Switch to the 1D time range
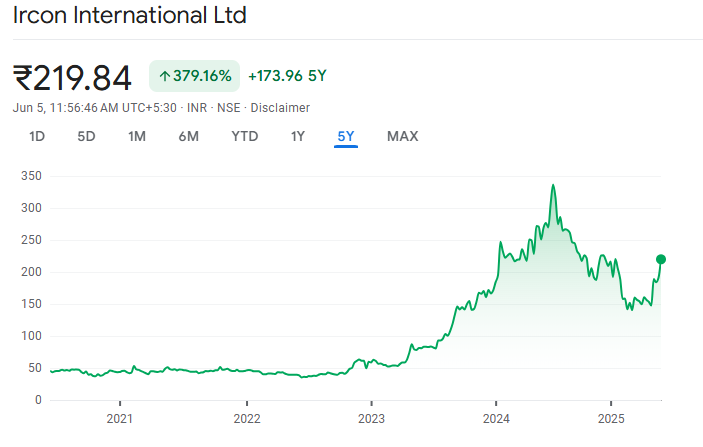 point(37,136)
